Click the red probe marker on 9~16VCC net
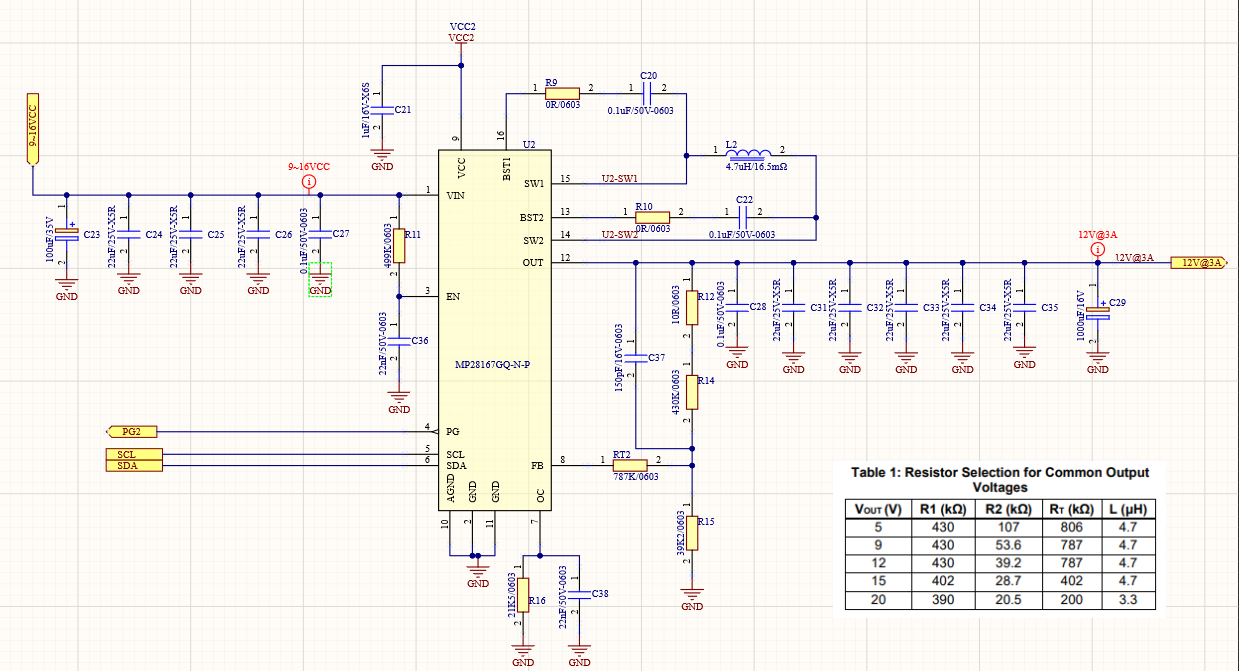 pos(309,181)
